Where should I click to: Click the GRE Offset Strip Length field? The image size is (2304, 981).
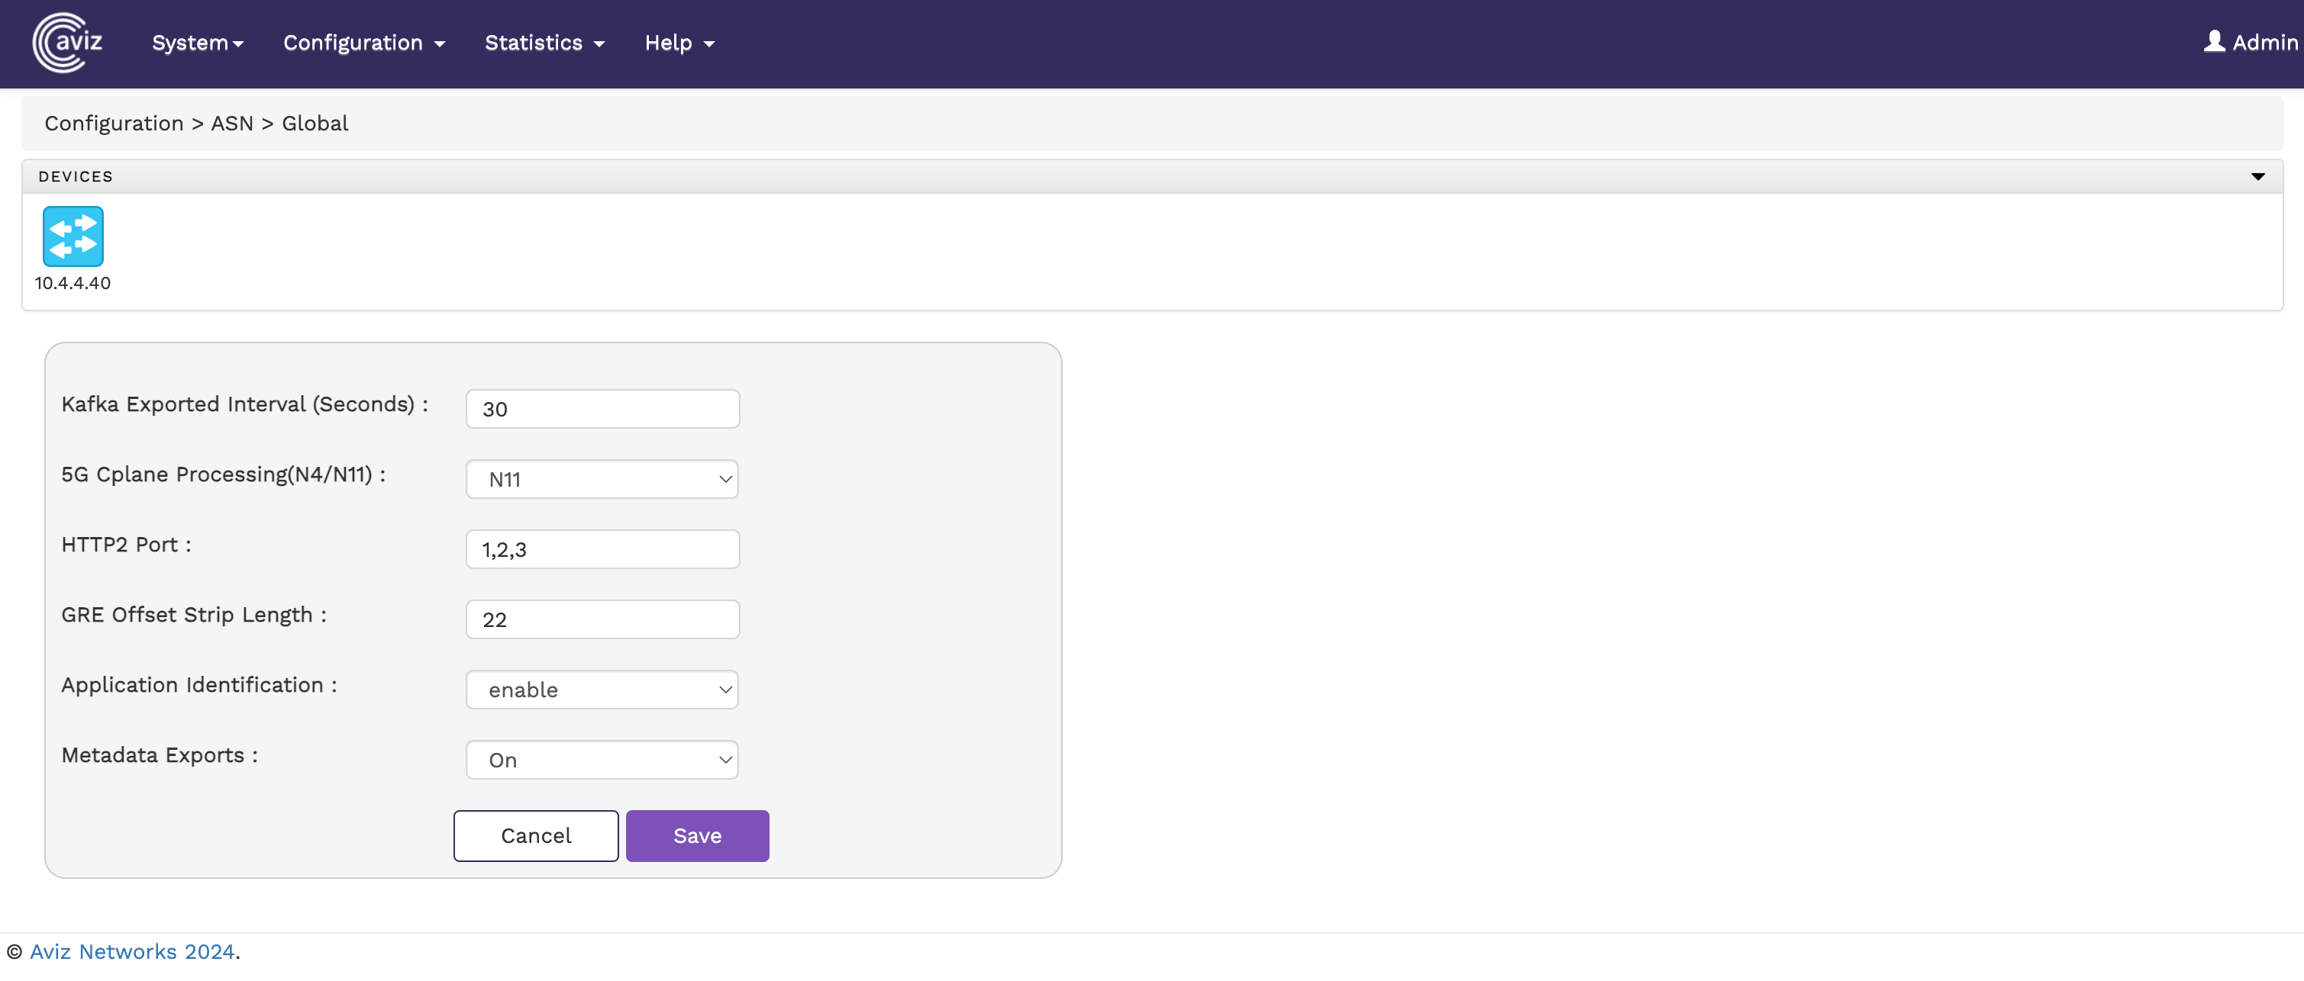602,620
